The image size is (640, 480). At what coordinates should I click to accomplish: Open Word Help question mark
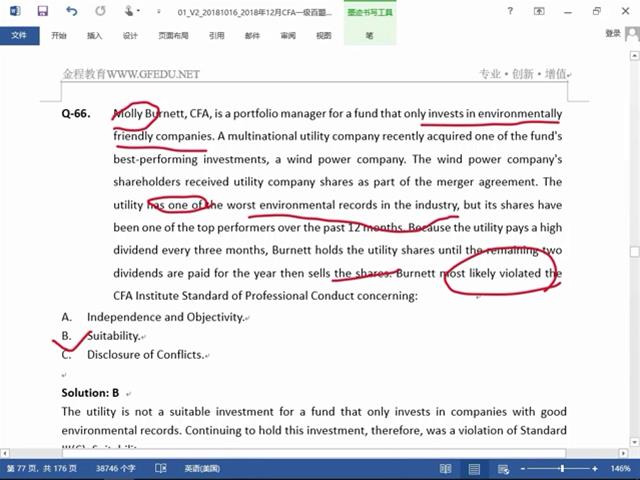click(510, 11)
